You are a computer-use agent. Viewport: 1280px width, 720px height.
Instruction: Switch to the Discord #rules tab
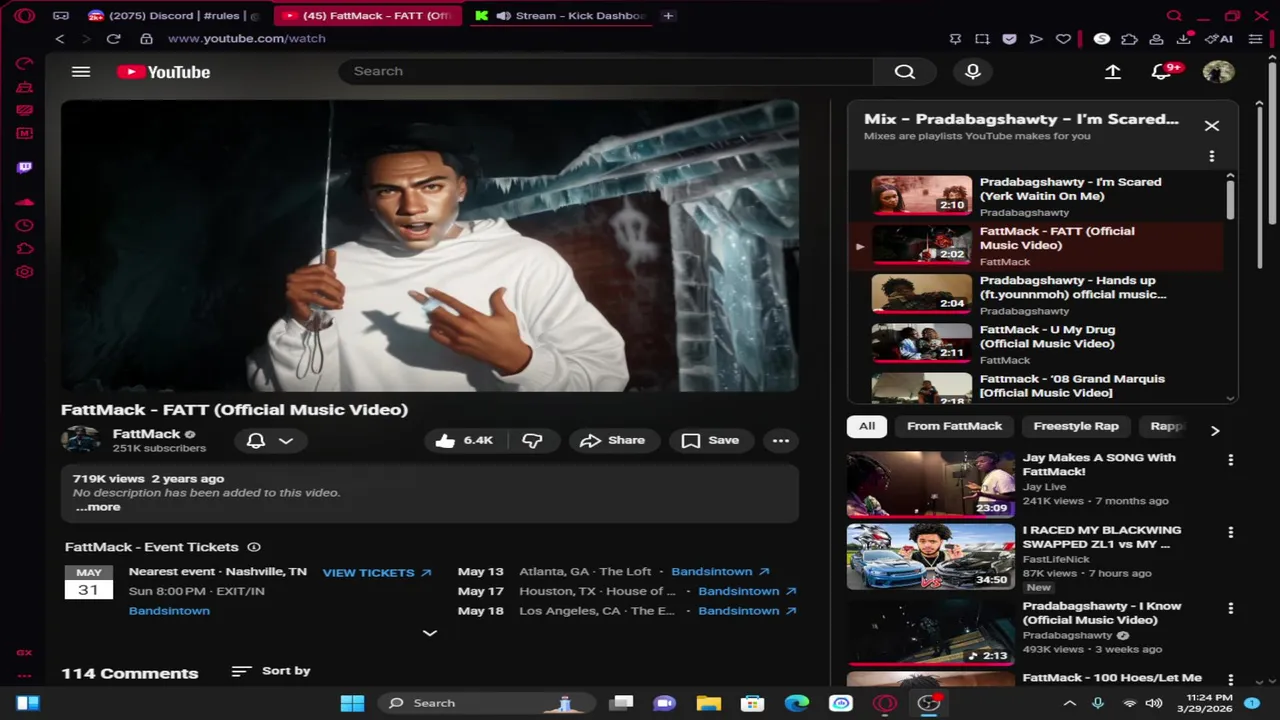(174, 15)
